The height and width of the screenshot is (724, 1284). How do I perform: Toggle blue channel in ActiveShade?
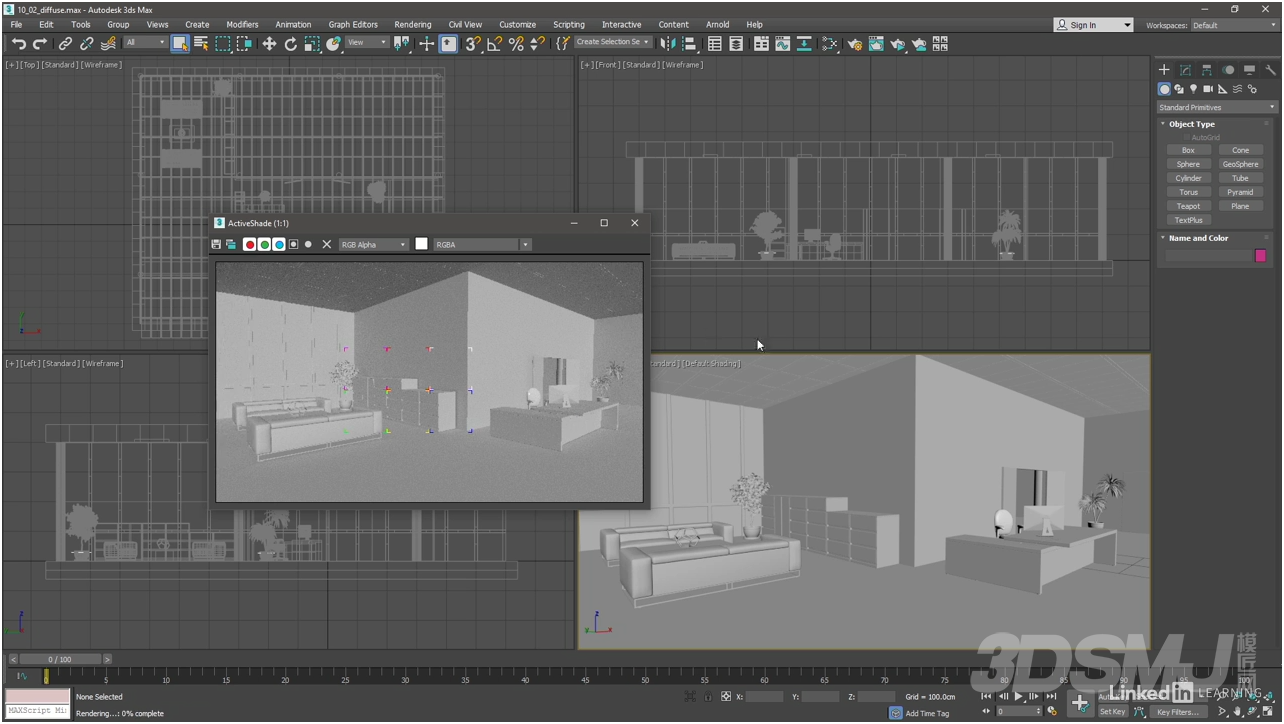279,244
